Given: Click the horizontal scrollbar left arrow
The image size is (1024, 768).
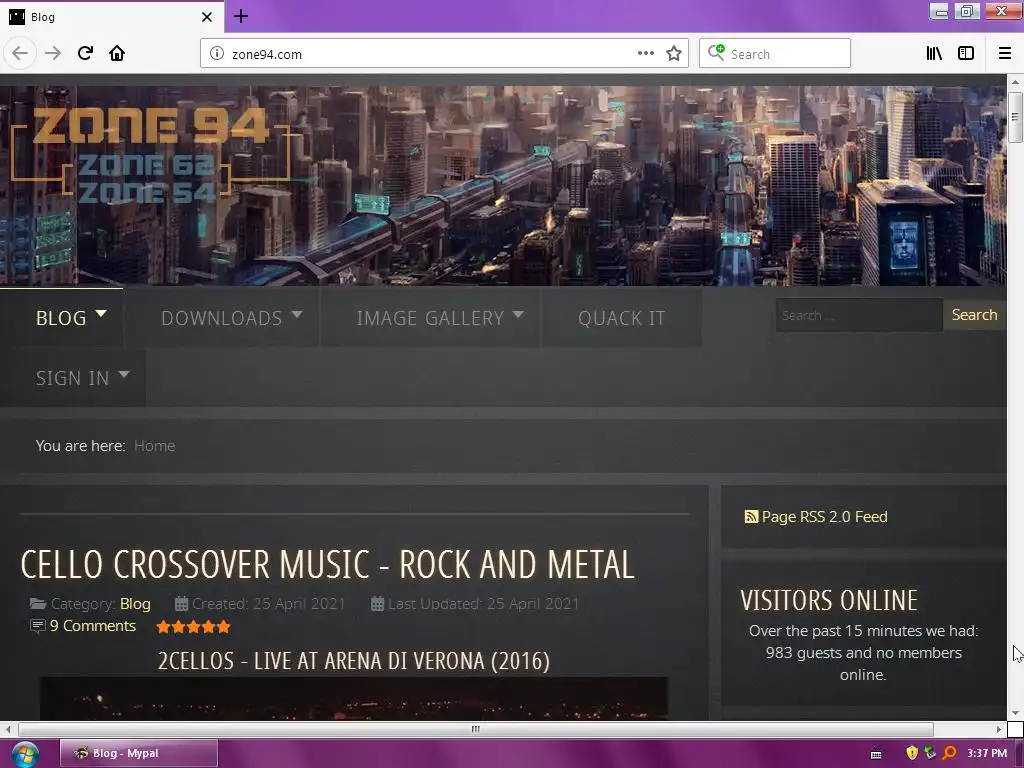Looking at the screenshot, I should pos(8,729).
